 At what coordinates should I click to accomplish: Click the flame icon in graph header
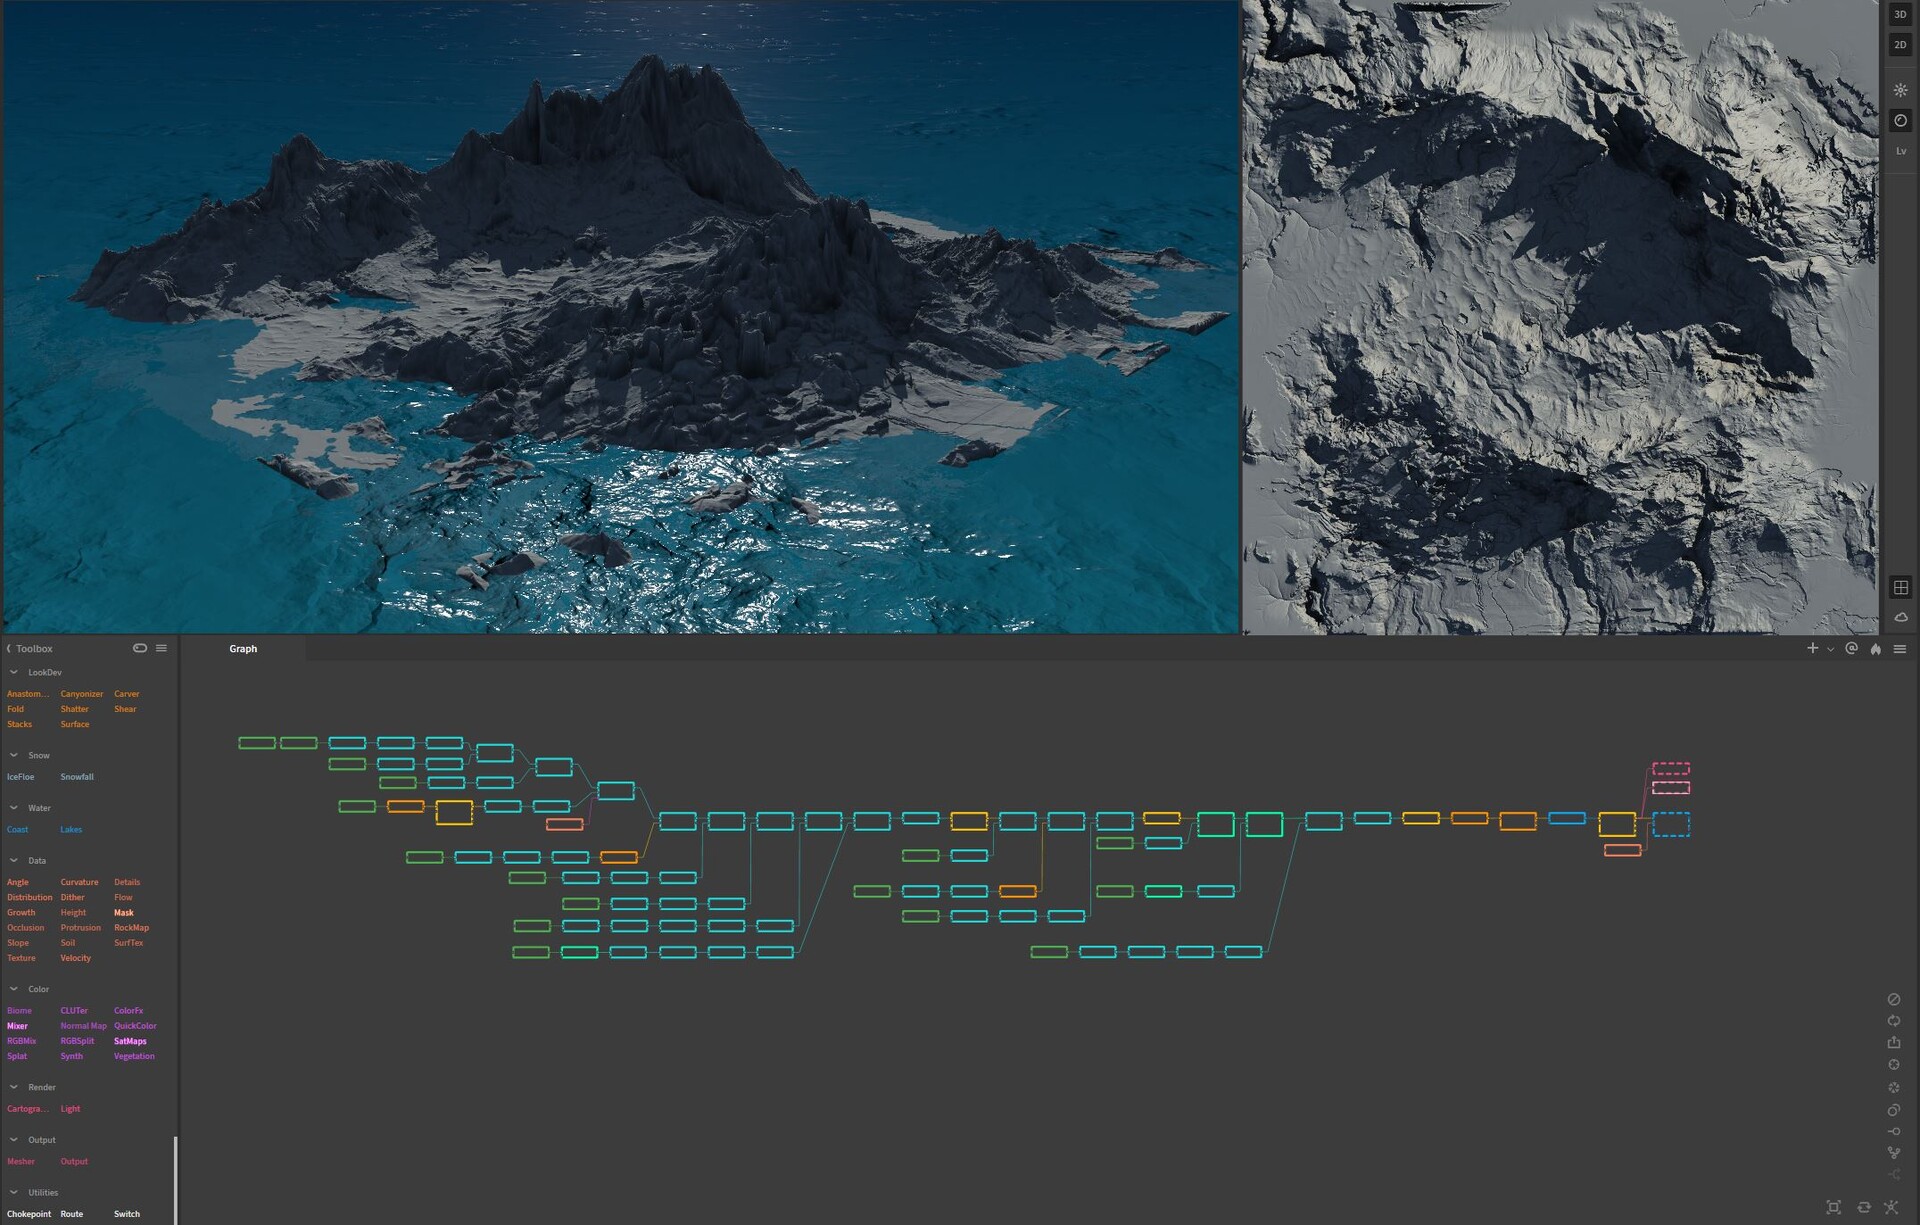tap(1876, 649)
